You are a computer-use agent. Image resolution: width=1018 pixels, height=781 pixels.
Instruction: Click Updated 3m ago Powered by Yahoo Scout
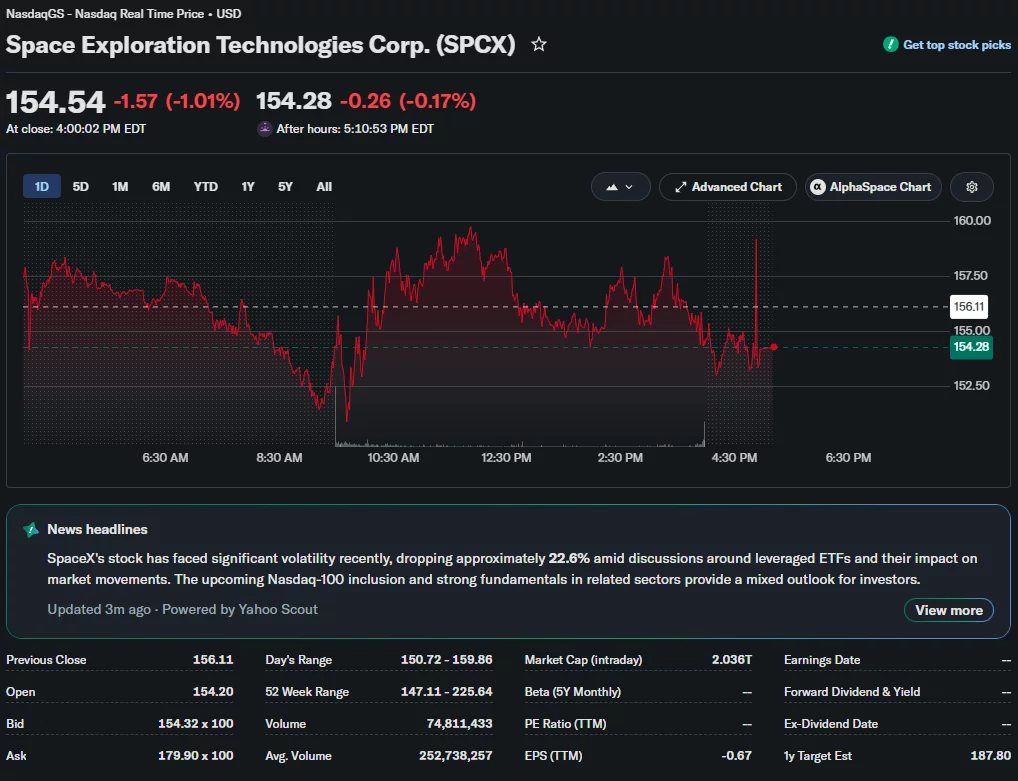pos(182,610)
